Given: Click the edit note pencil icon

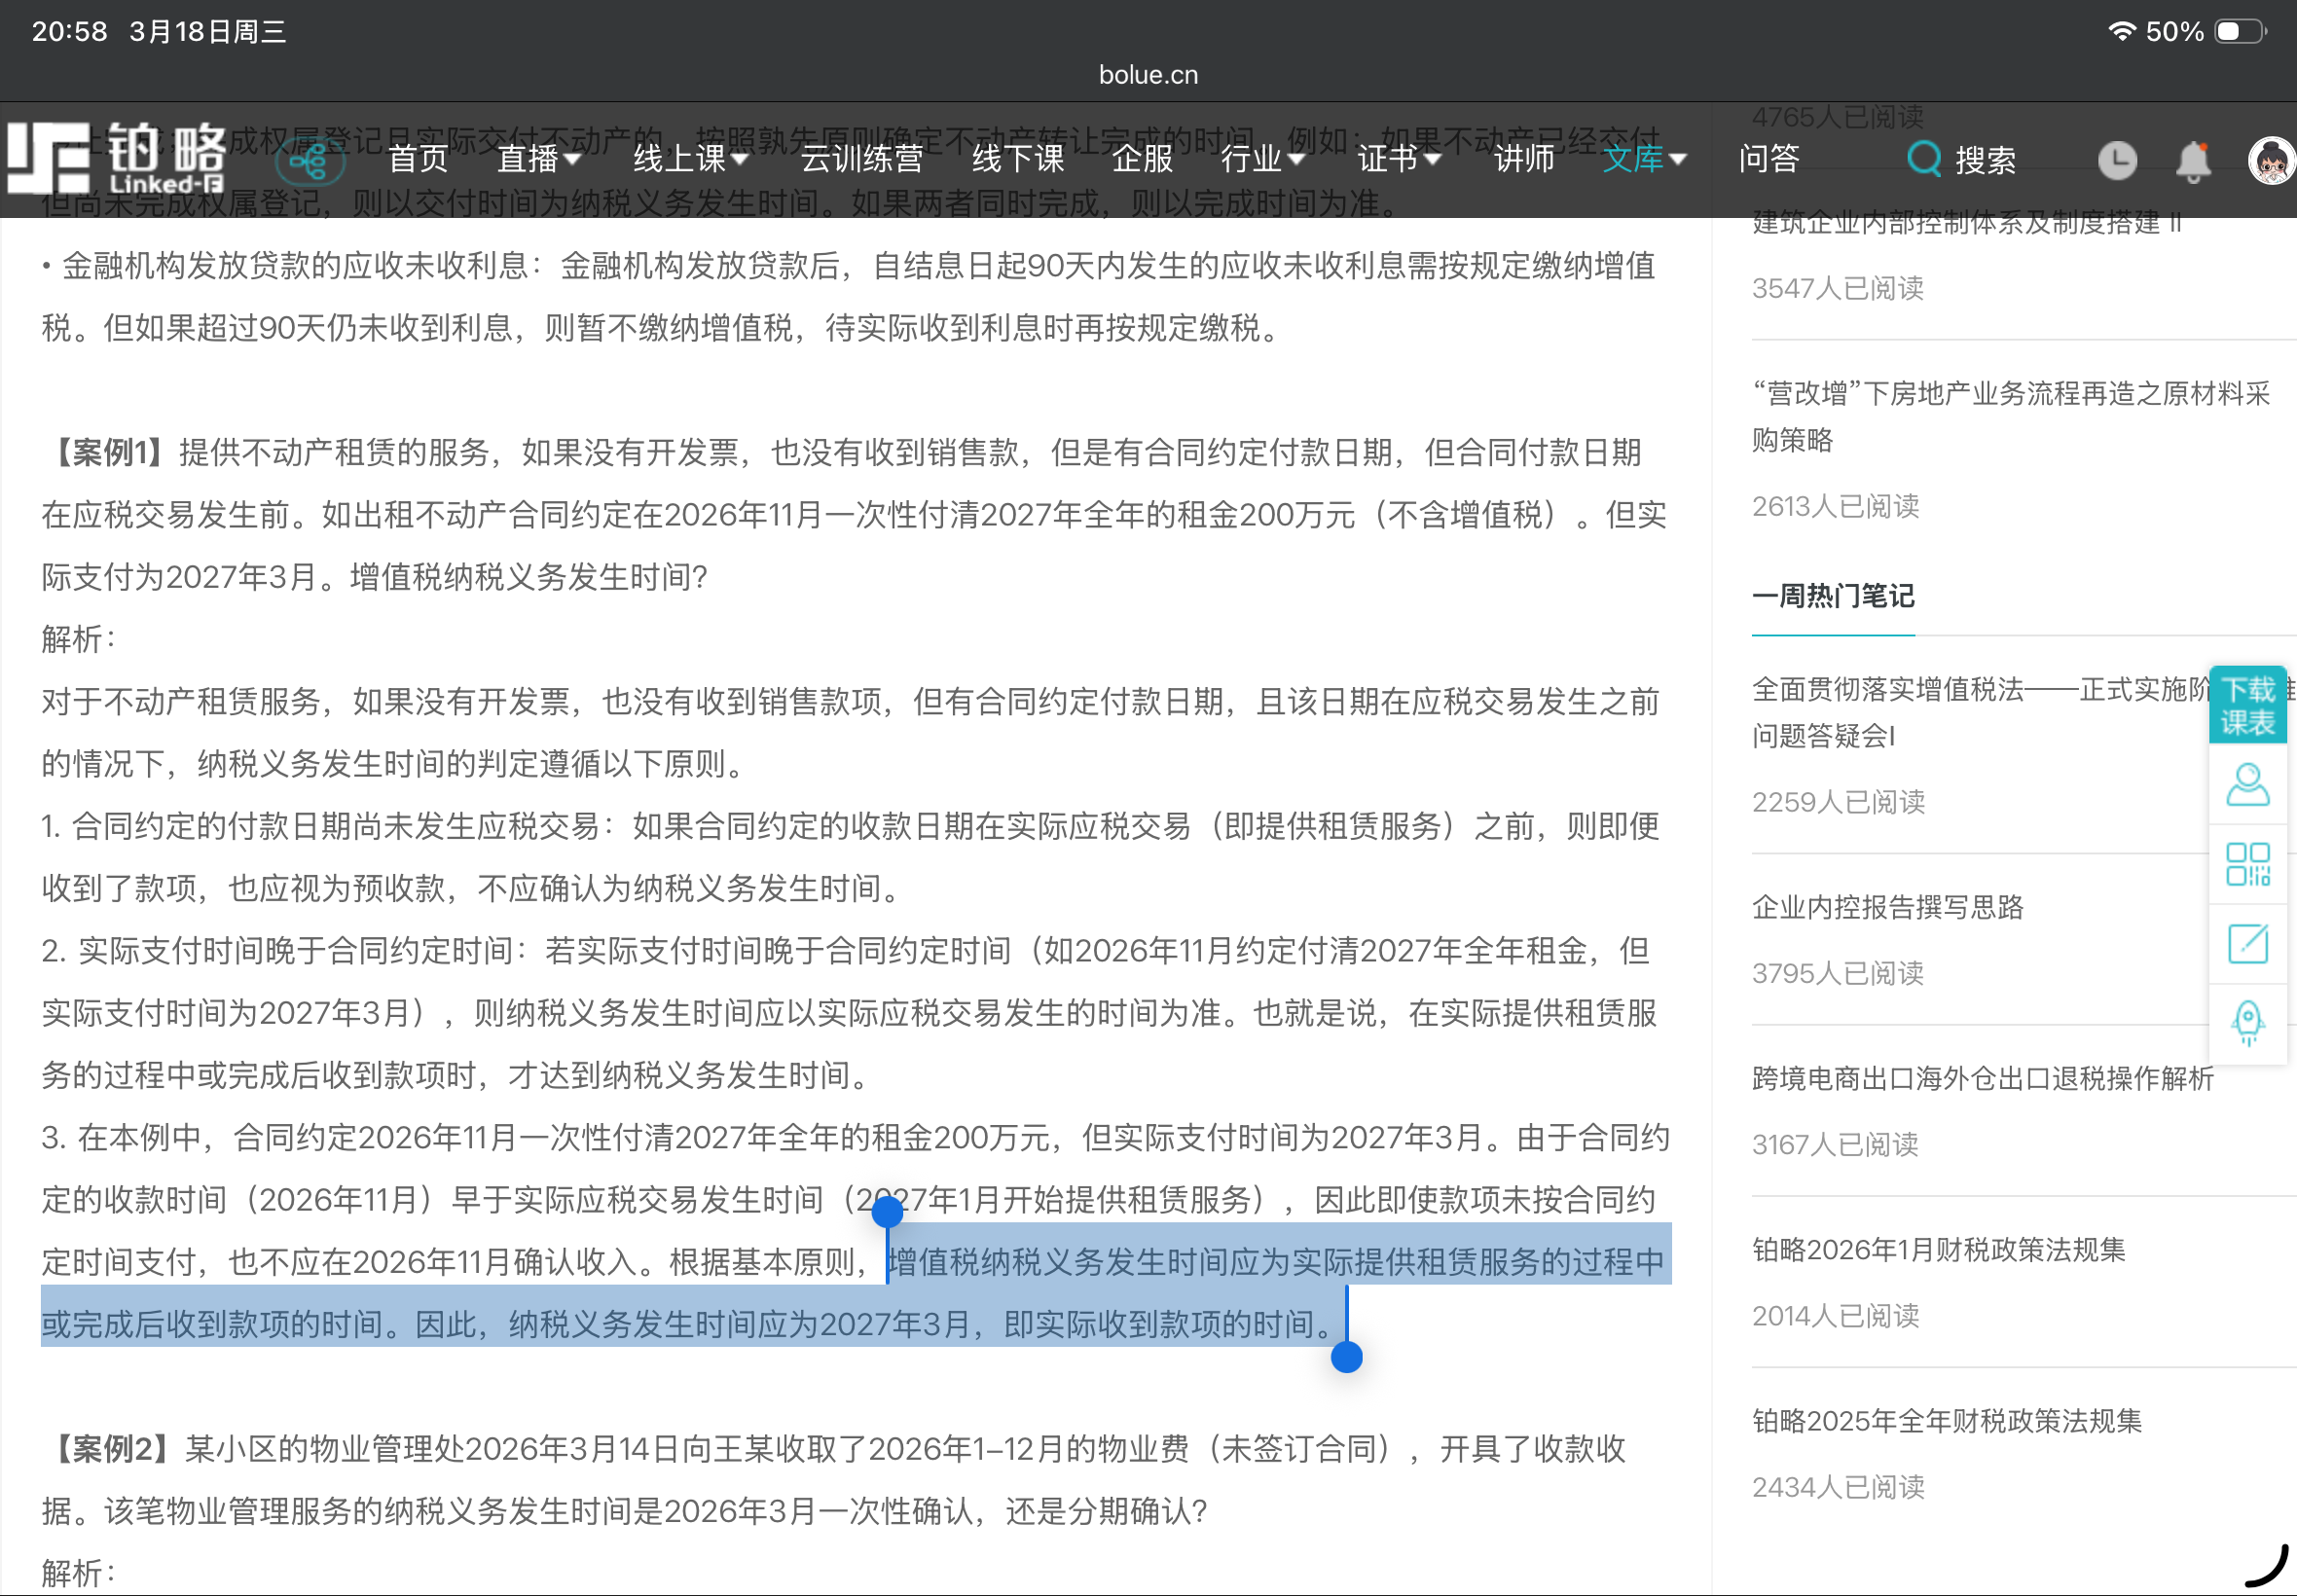Looking at the screenshot, I should (2247, 944).
